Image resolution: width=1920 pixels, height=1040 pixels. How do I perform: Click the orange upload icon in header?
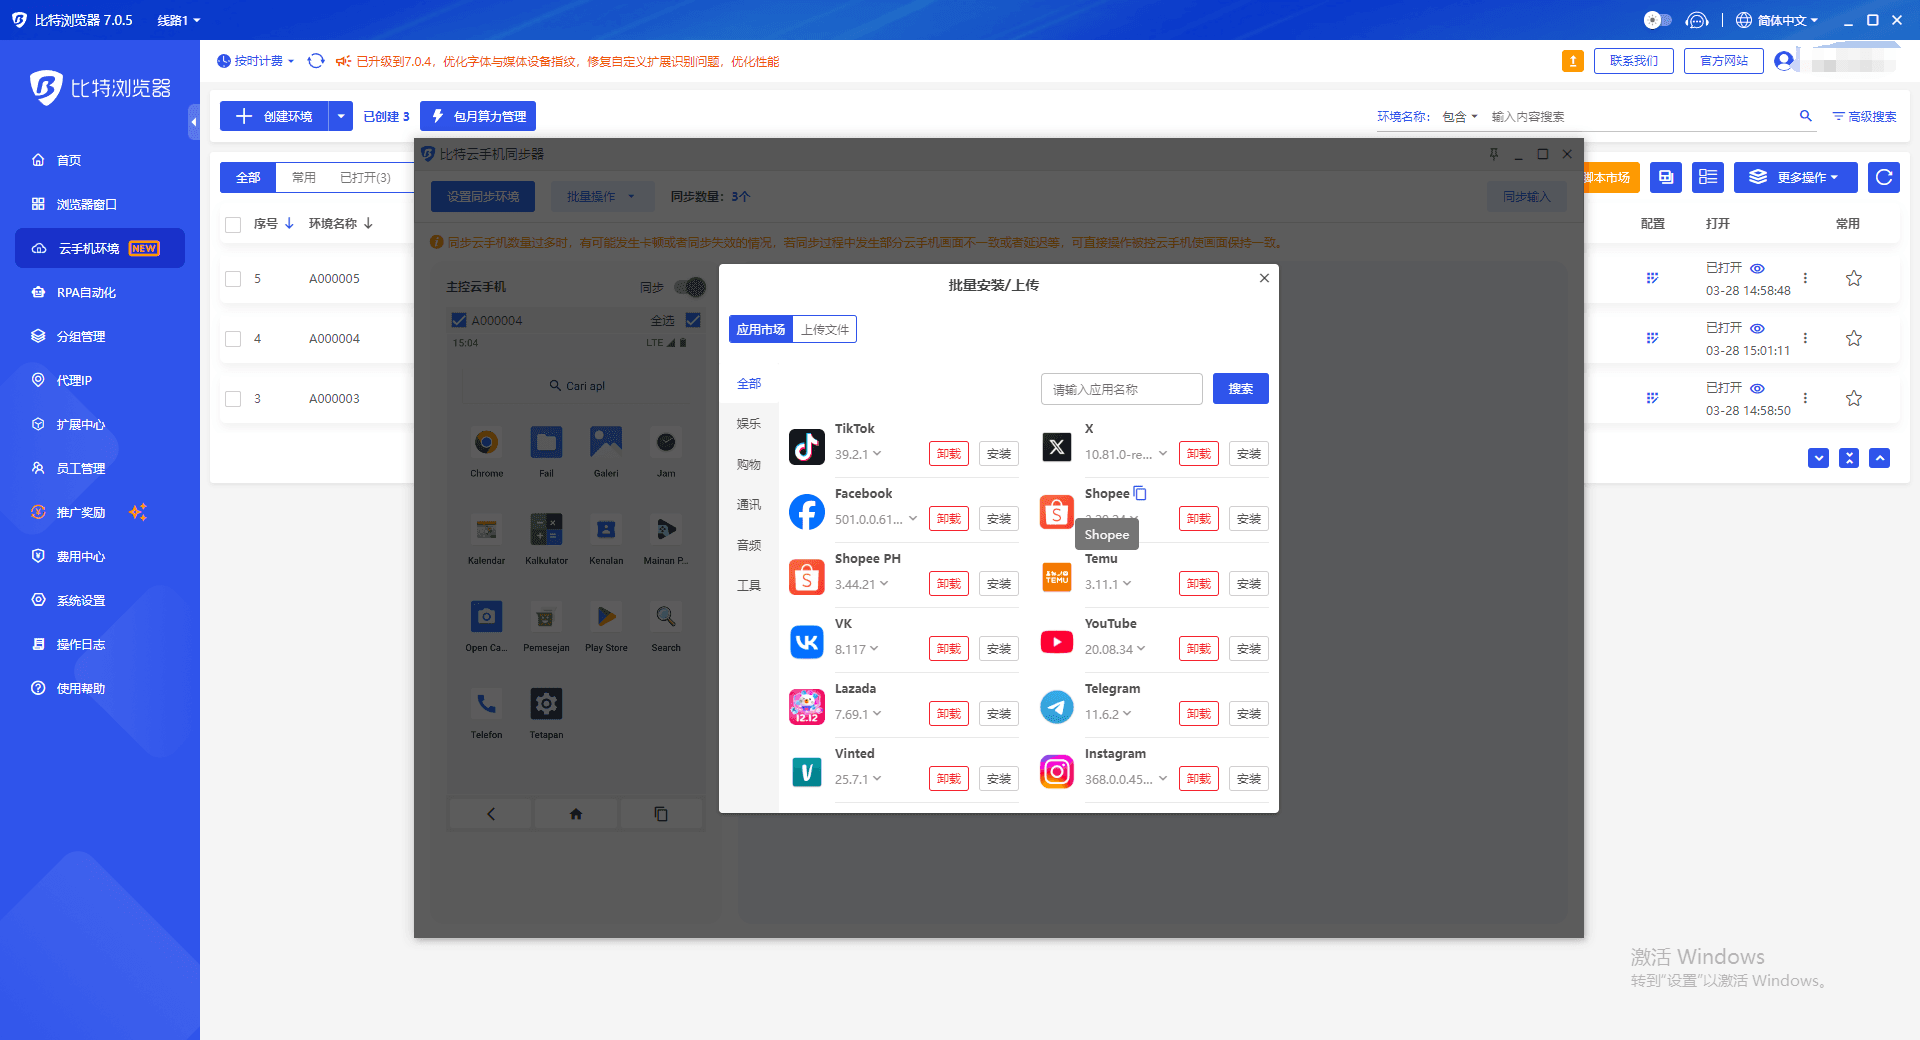point(1572,61)
